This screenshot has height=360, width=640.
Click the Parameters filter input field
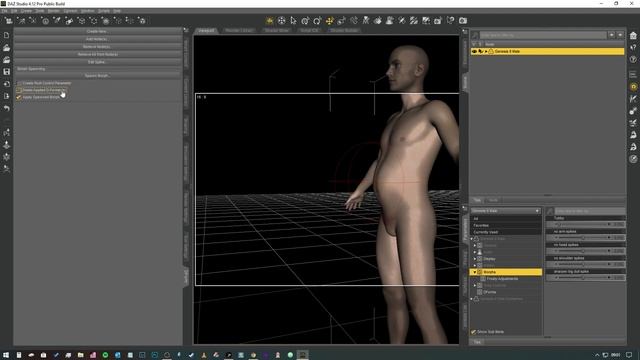(x=589, y=211)
